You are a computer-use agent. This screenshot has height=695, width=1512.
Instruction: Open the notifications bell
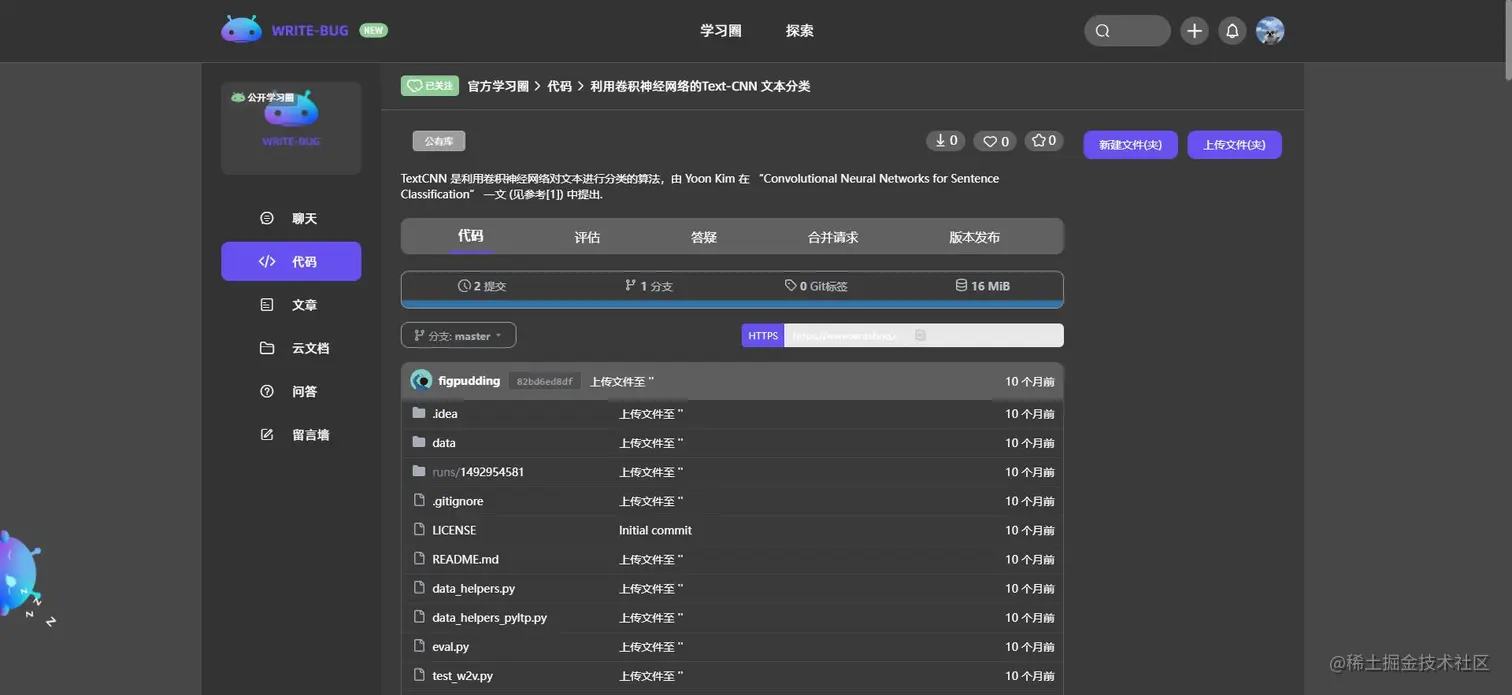(x=1232, y=31)
